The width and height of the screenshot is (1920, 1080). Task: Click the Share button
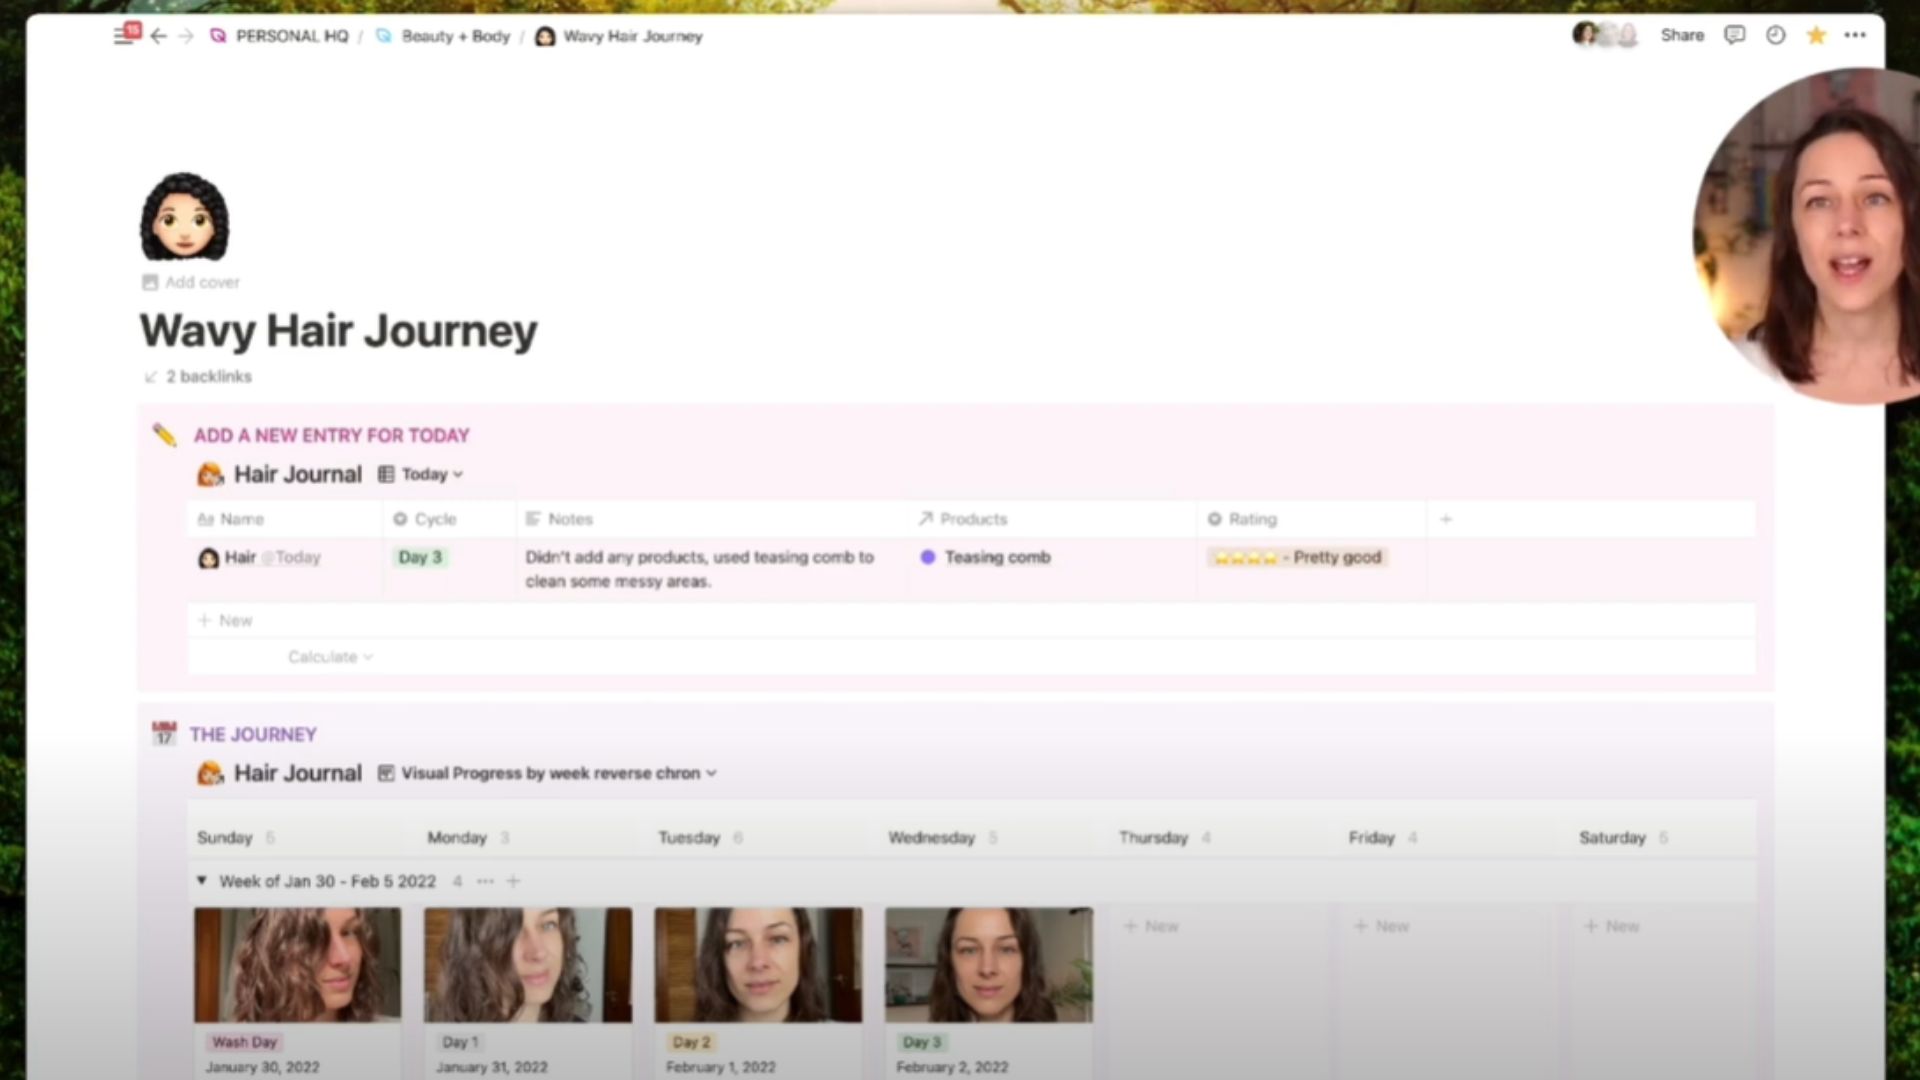coord(1681,35)
